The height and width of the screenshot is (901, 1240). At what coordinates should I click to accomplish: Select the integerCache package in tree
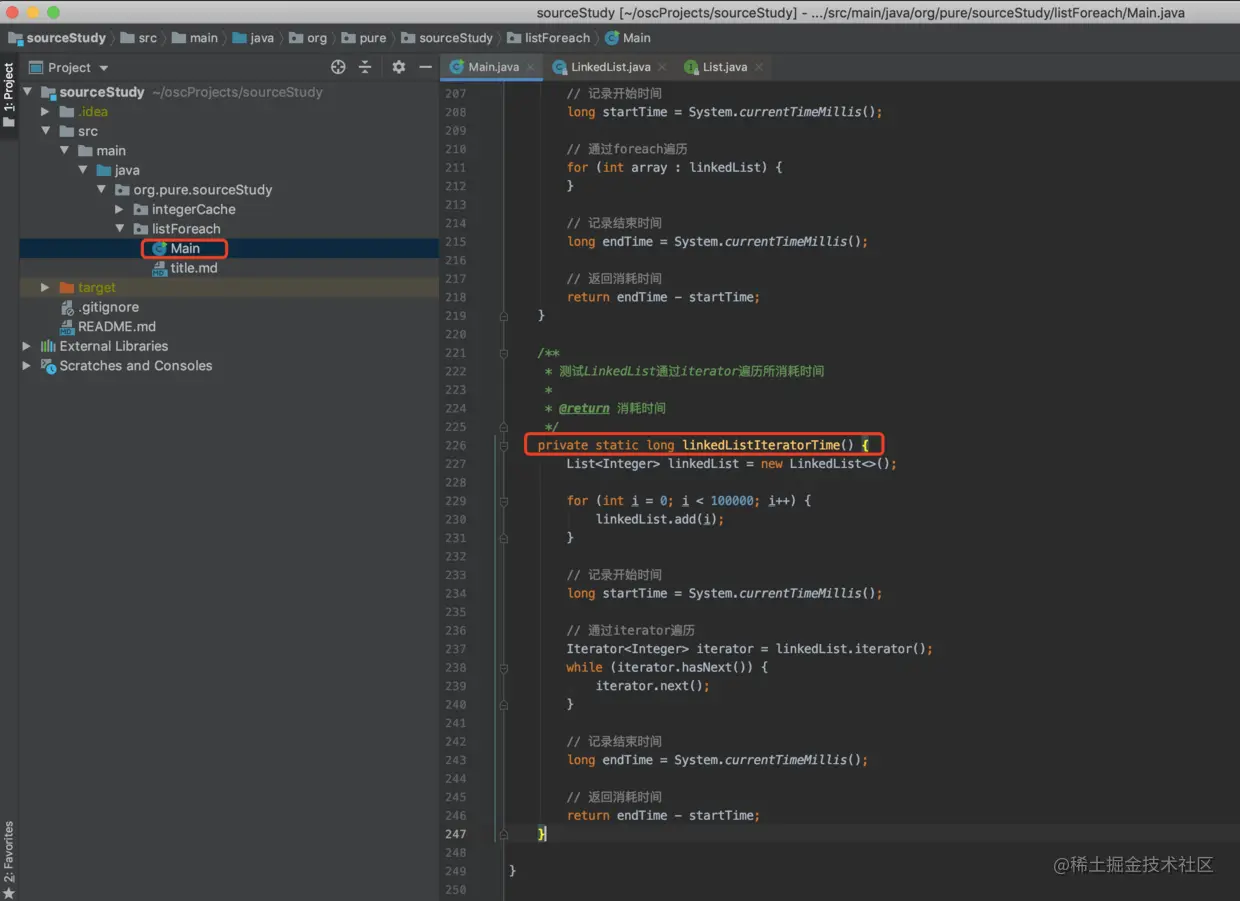coord(184,209)
